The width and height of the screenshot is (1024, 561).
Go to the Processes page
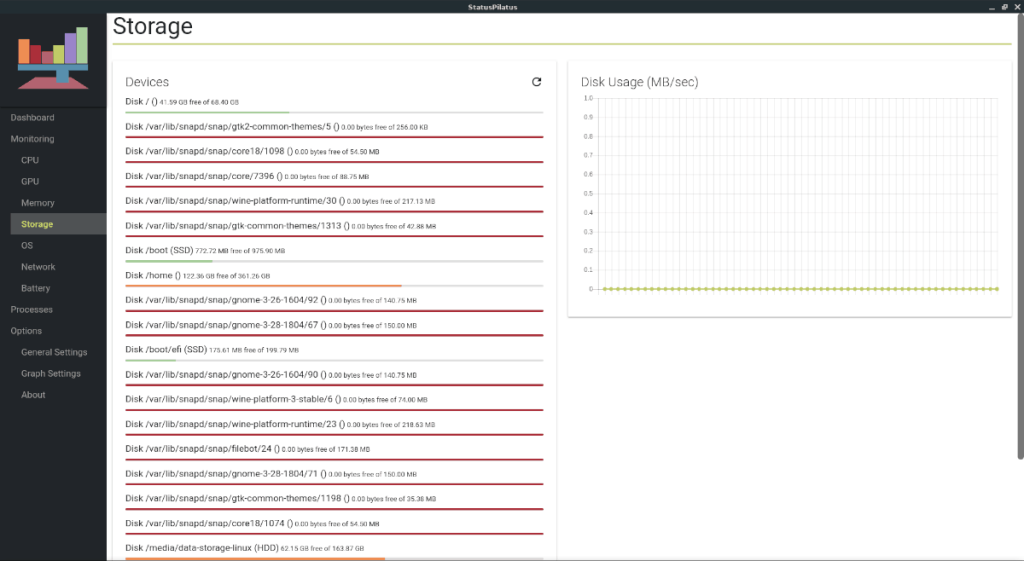[x=32, y=309]
